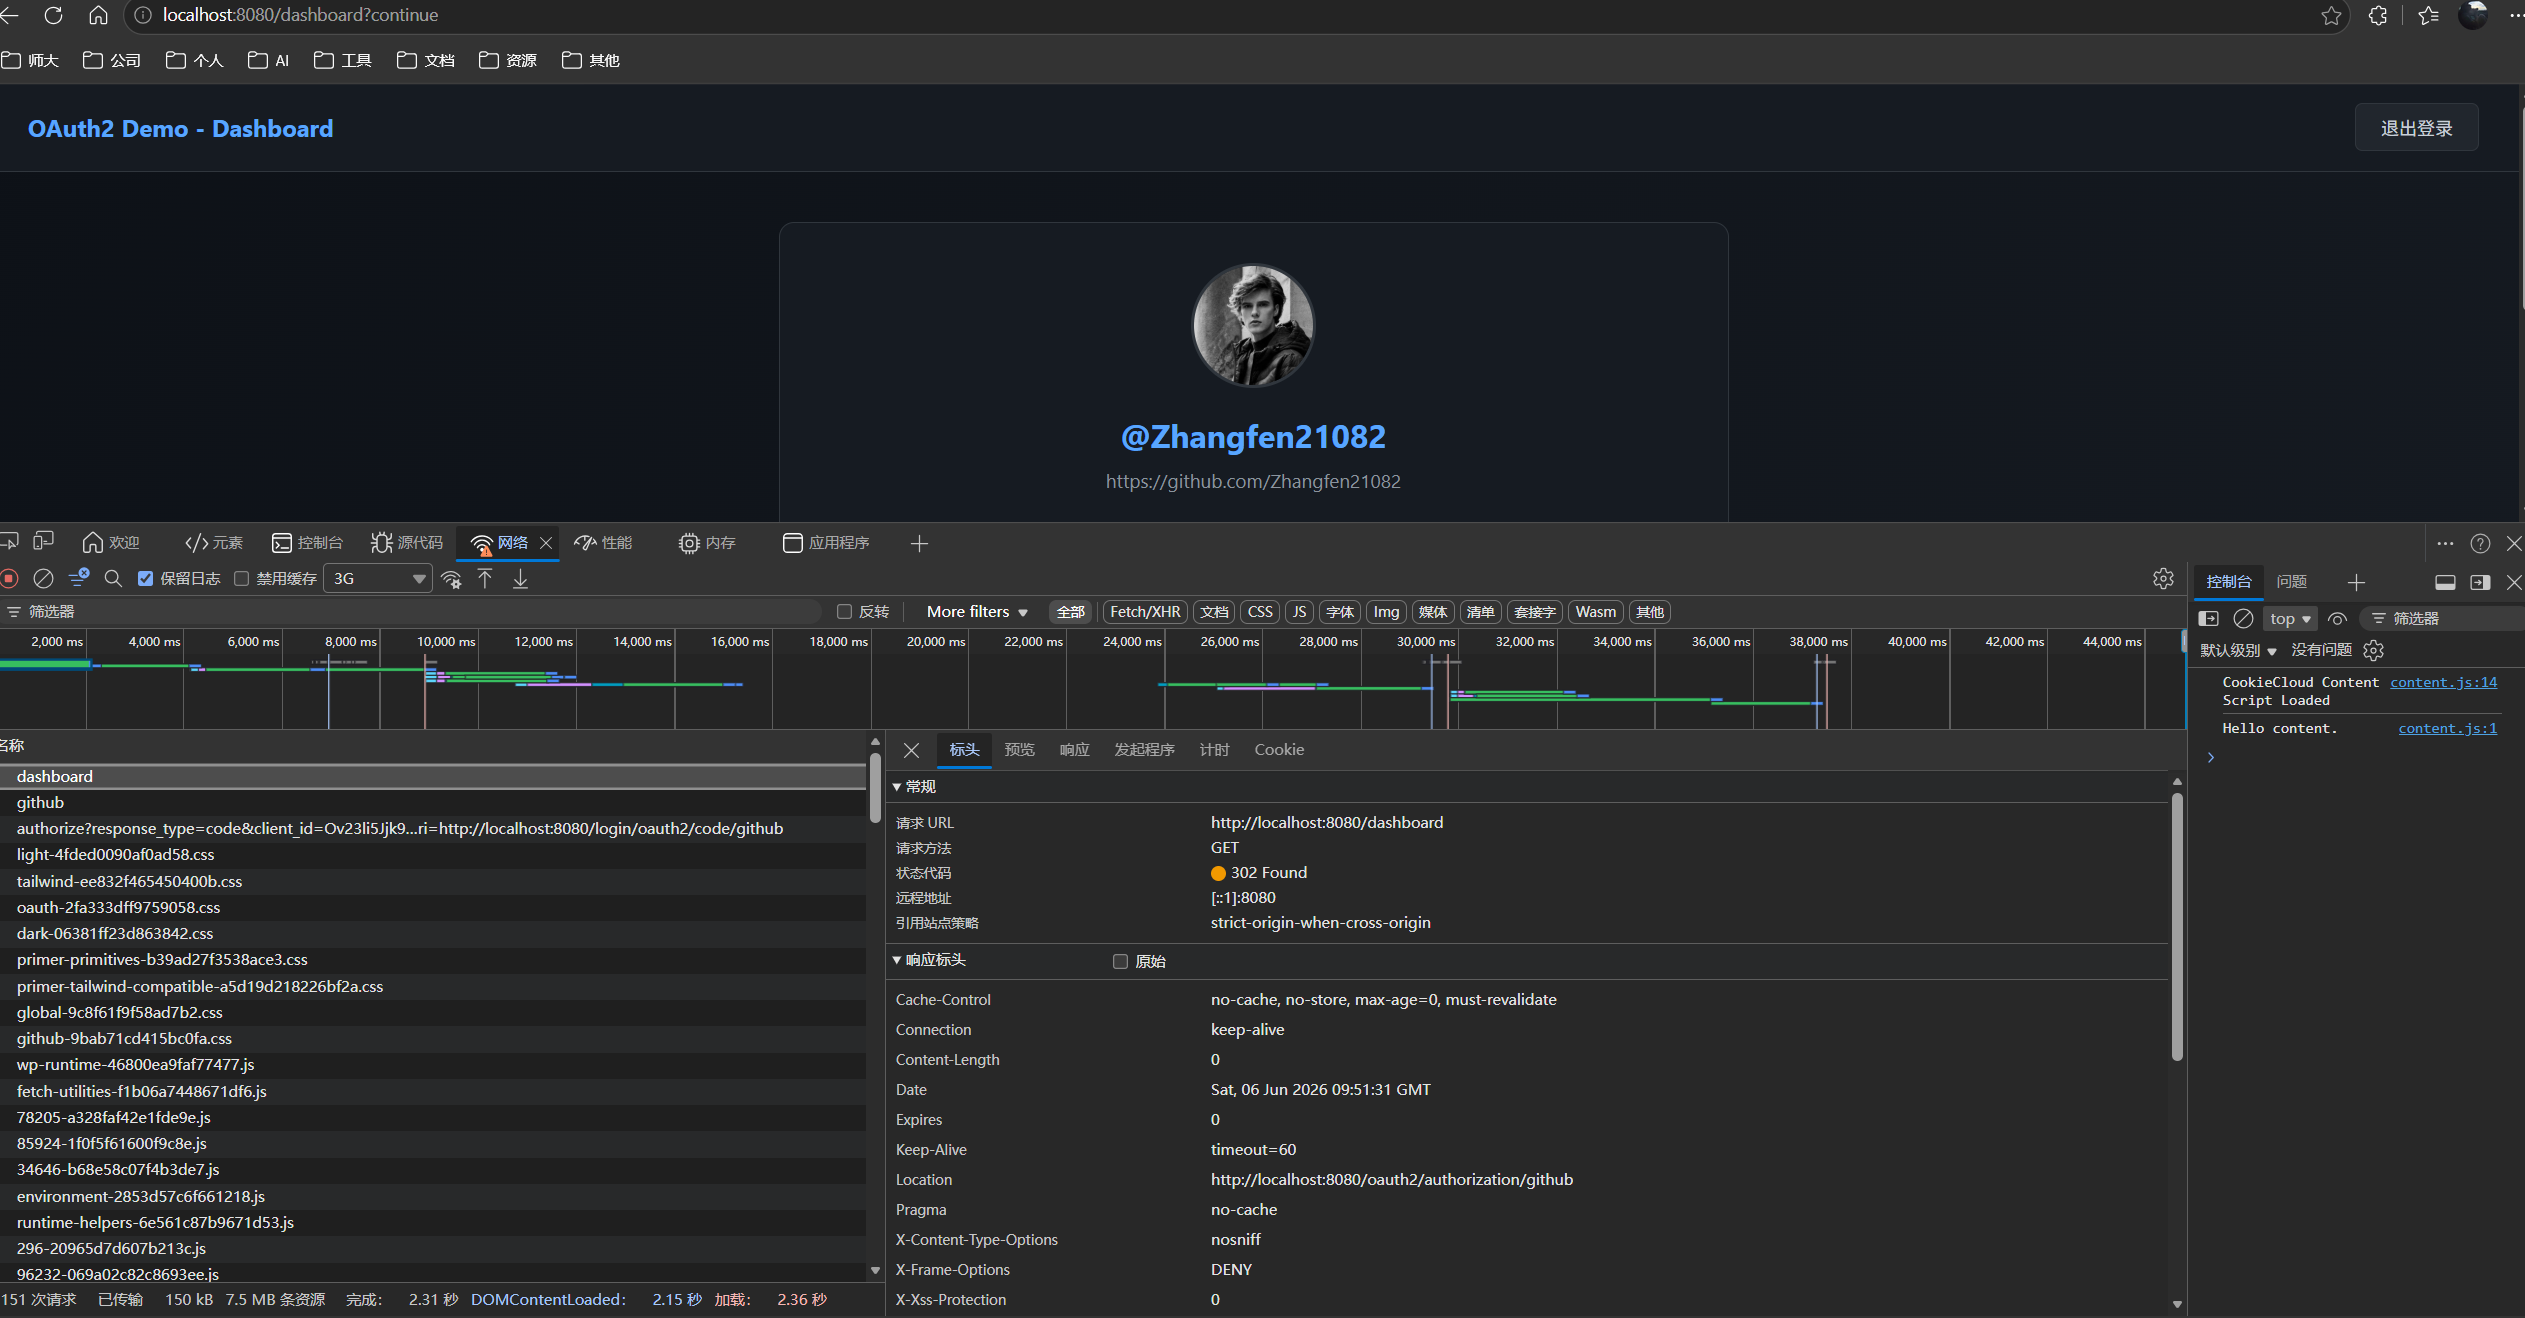
Task: Click the 退出登录 button
Action: click(x=2416, y=128)
